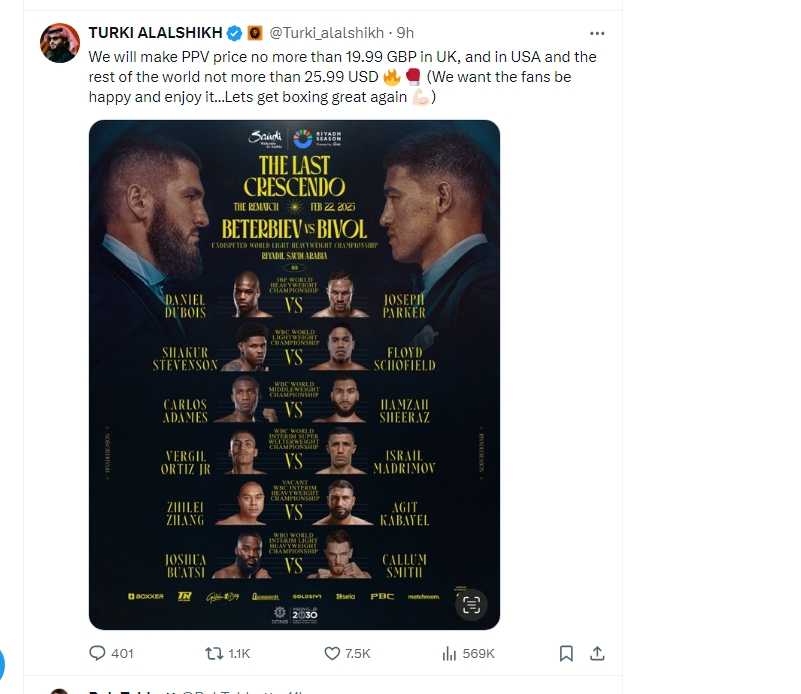Click the 7.5K likes count
This screenshot has width=801, height=694.
click(358, 654)
